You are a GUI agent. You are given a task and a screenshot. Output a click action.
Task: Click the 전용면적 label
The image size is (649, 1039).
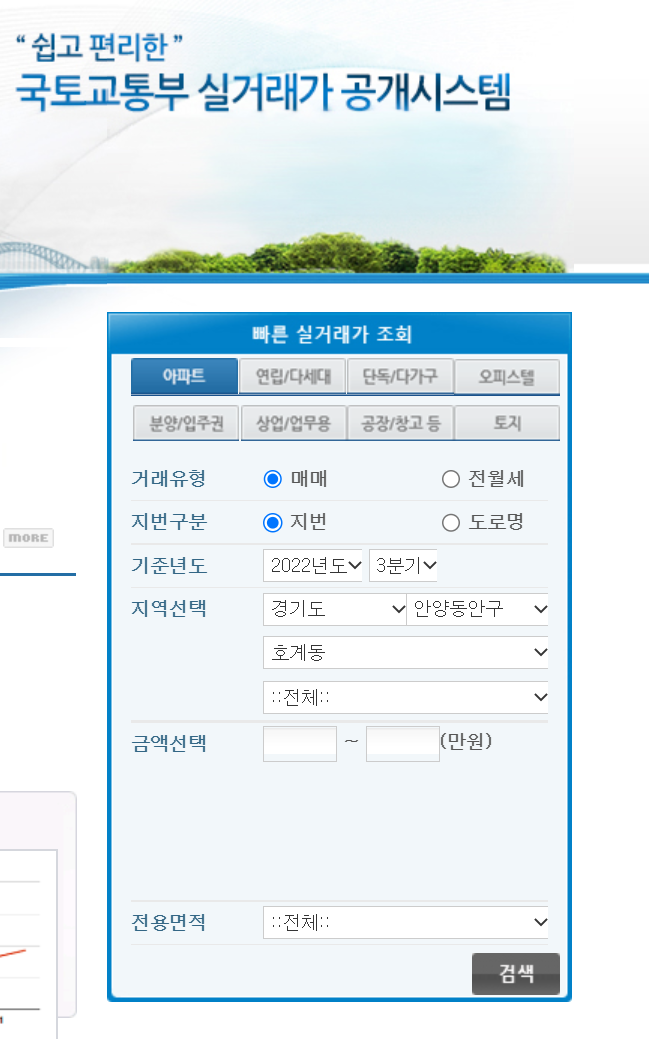[x=169, y=922]
